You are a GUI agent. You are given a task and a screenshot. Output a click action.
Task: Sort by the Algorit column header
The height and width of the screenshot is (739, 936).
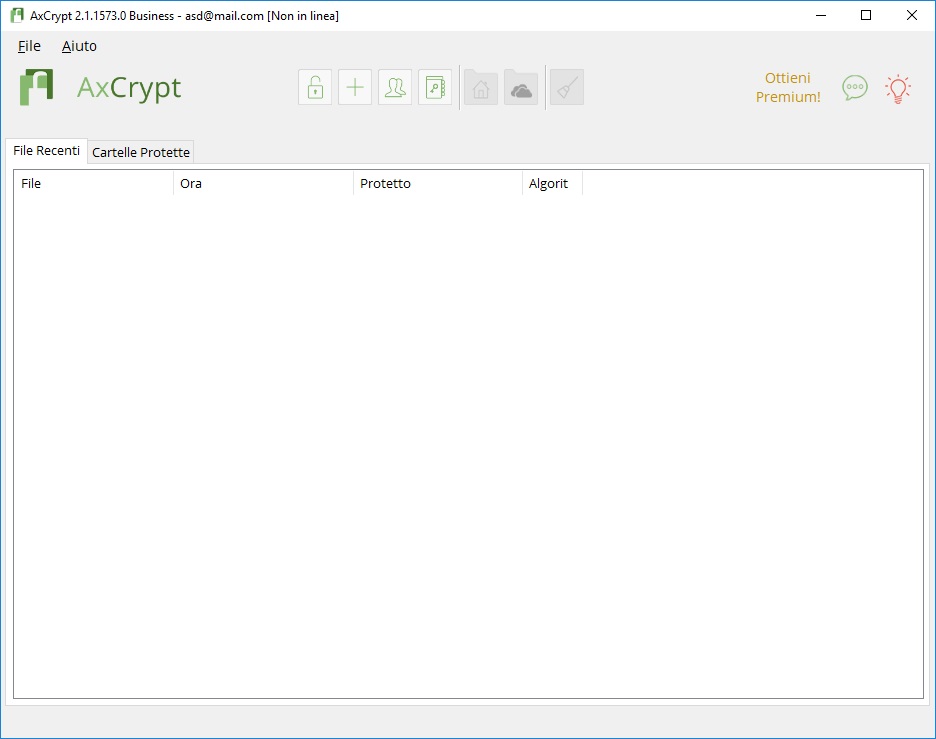[552, 183]
